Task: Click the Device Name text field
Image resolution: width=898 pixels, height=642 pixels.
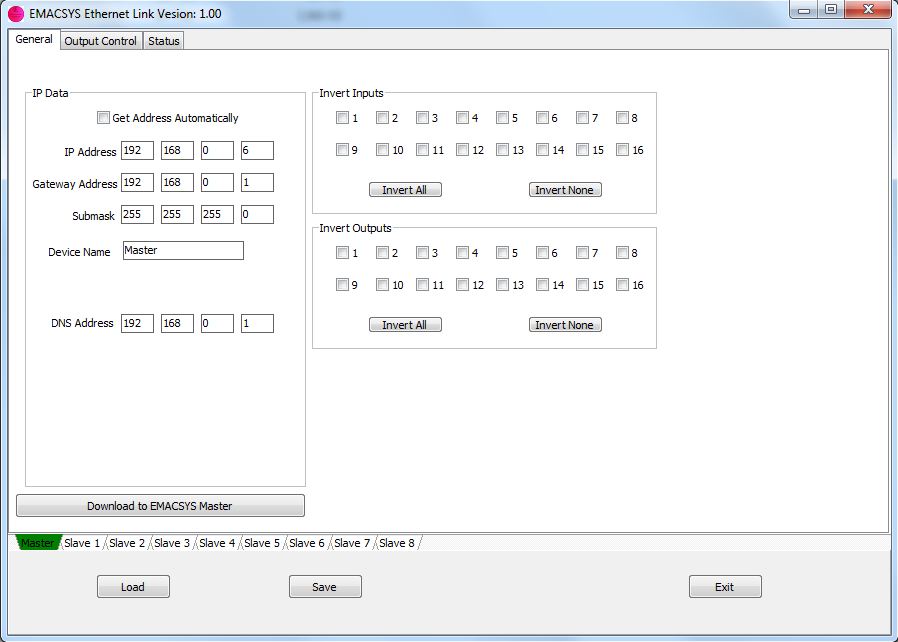Action: coord(183,250)
